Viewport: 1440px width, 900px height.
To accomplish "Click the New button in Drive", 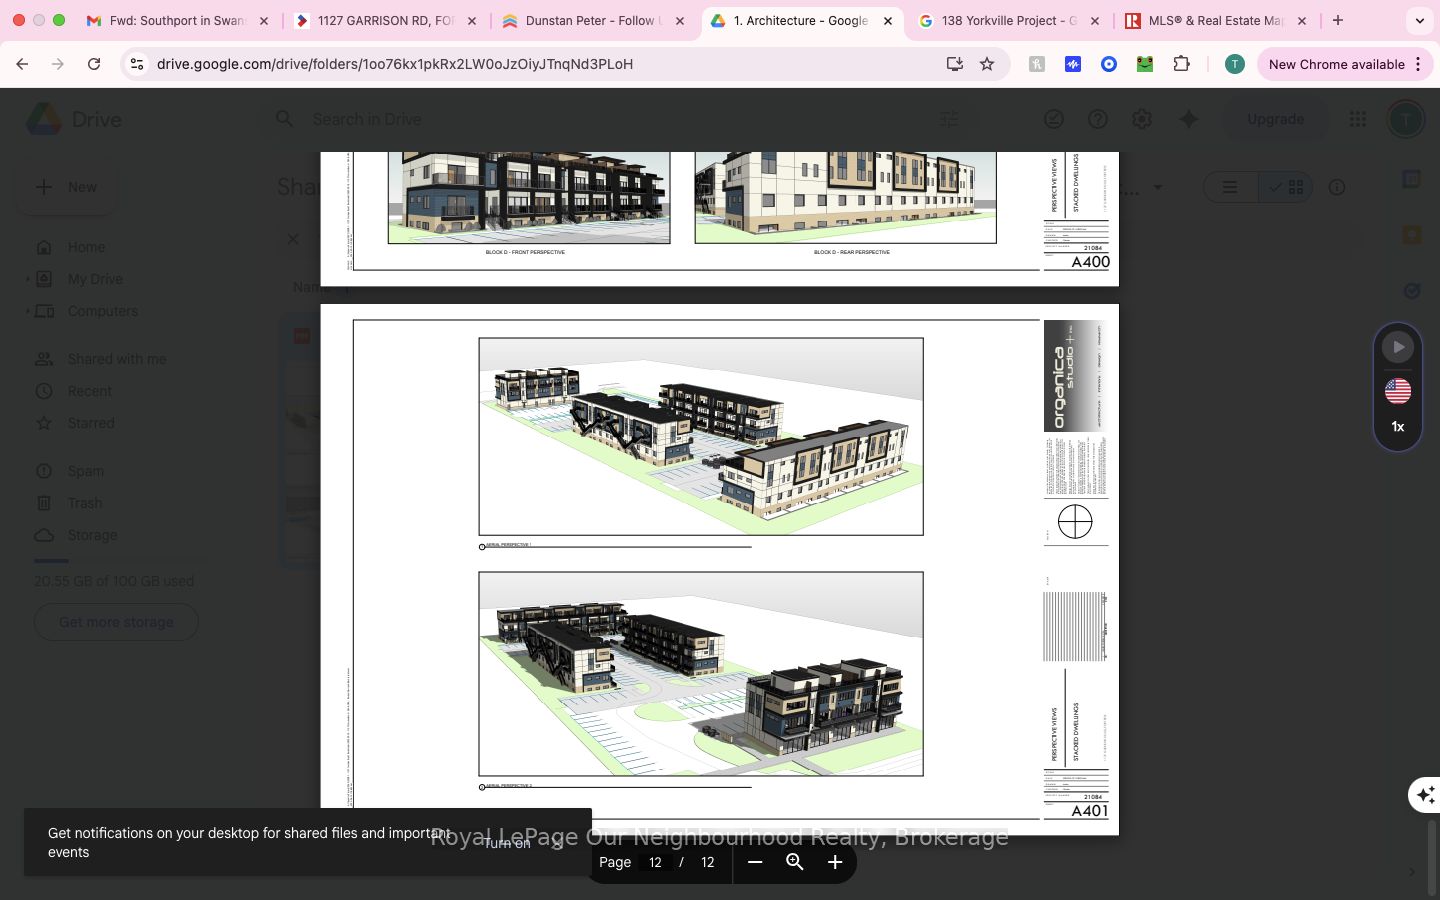I will pyautogui.click(x=66, y=187).
